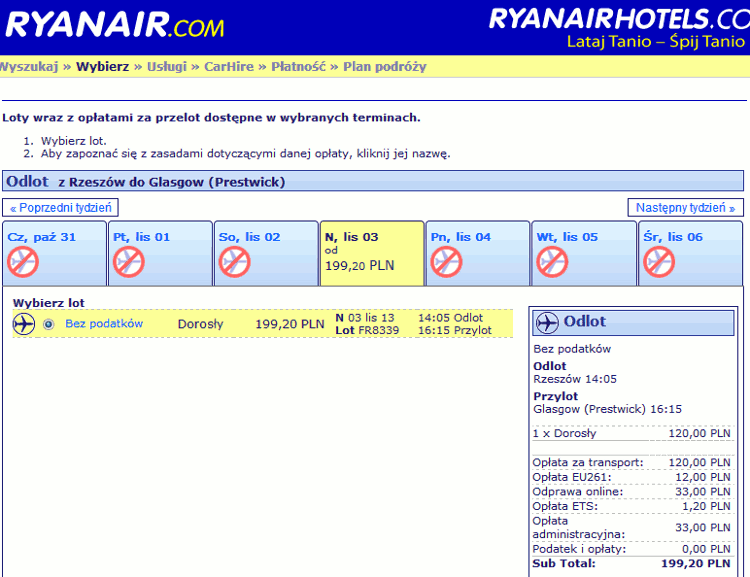The height and width of the screenshot is (577, 750).
Task: Click the Odprawa online fee name
Action: [578, 491]
